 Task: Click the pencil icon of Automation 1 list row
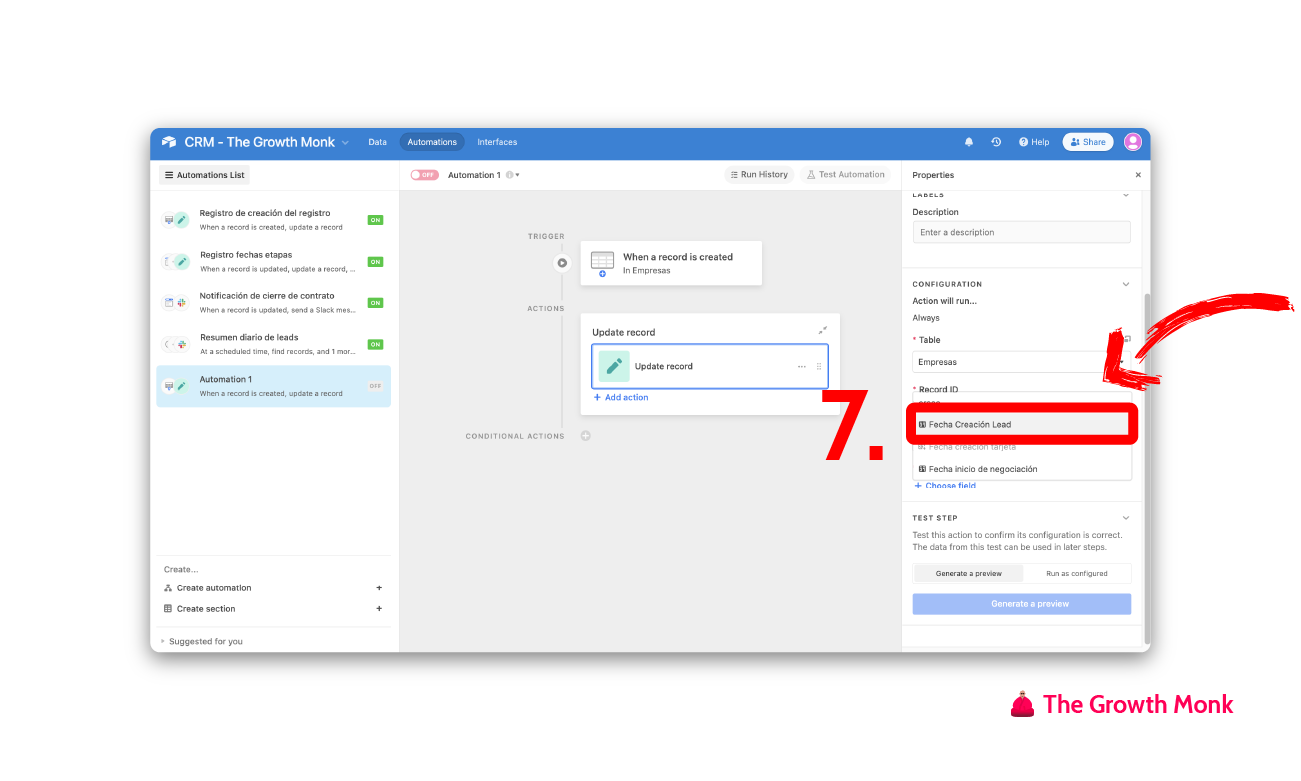(x=181, y=386)
